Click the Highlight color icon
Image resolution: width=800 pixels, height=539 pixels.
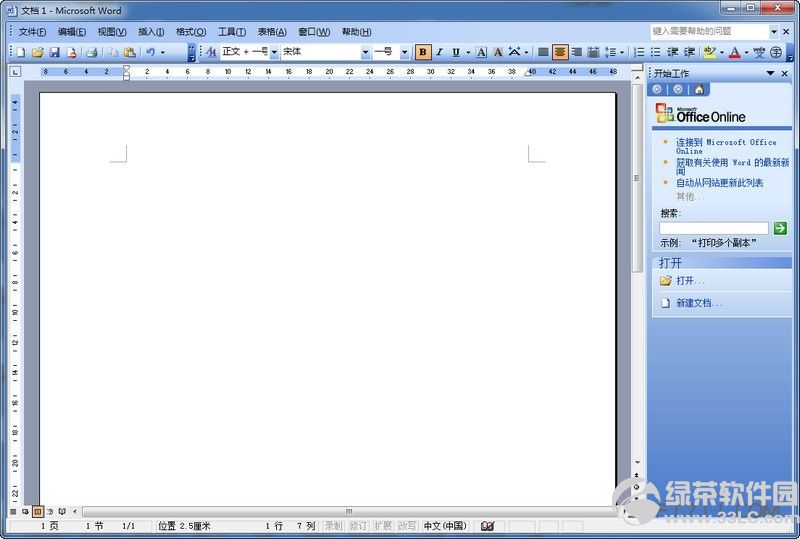(710, 52)
